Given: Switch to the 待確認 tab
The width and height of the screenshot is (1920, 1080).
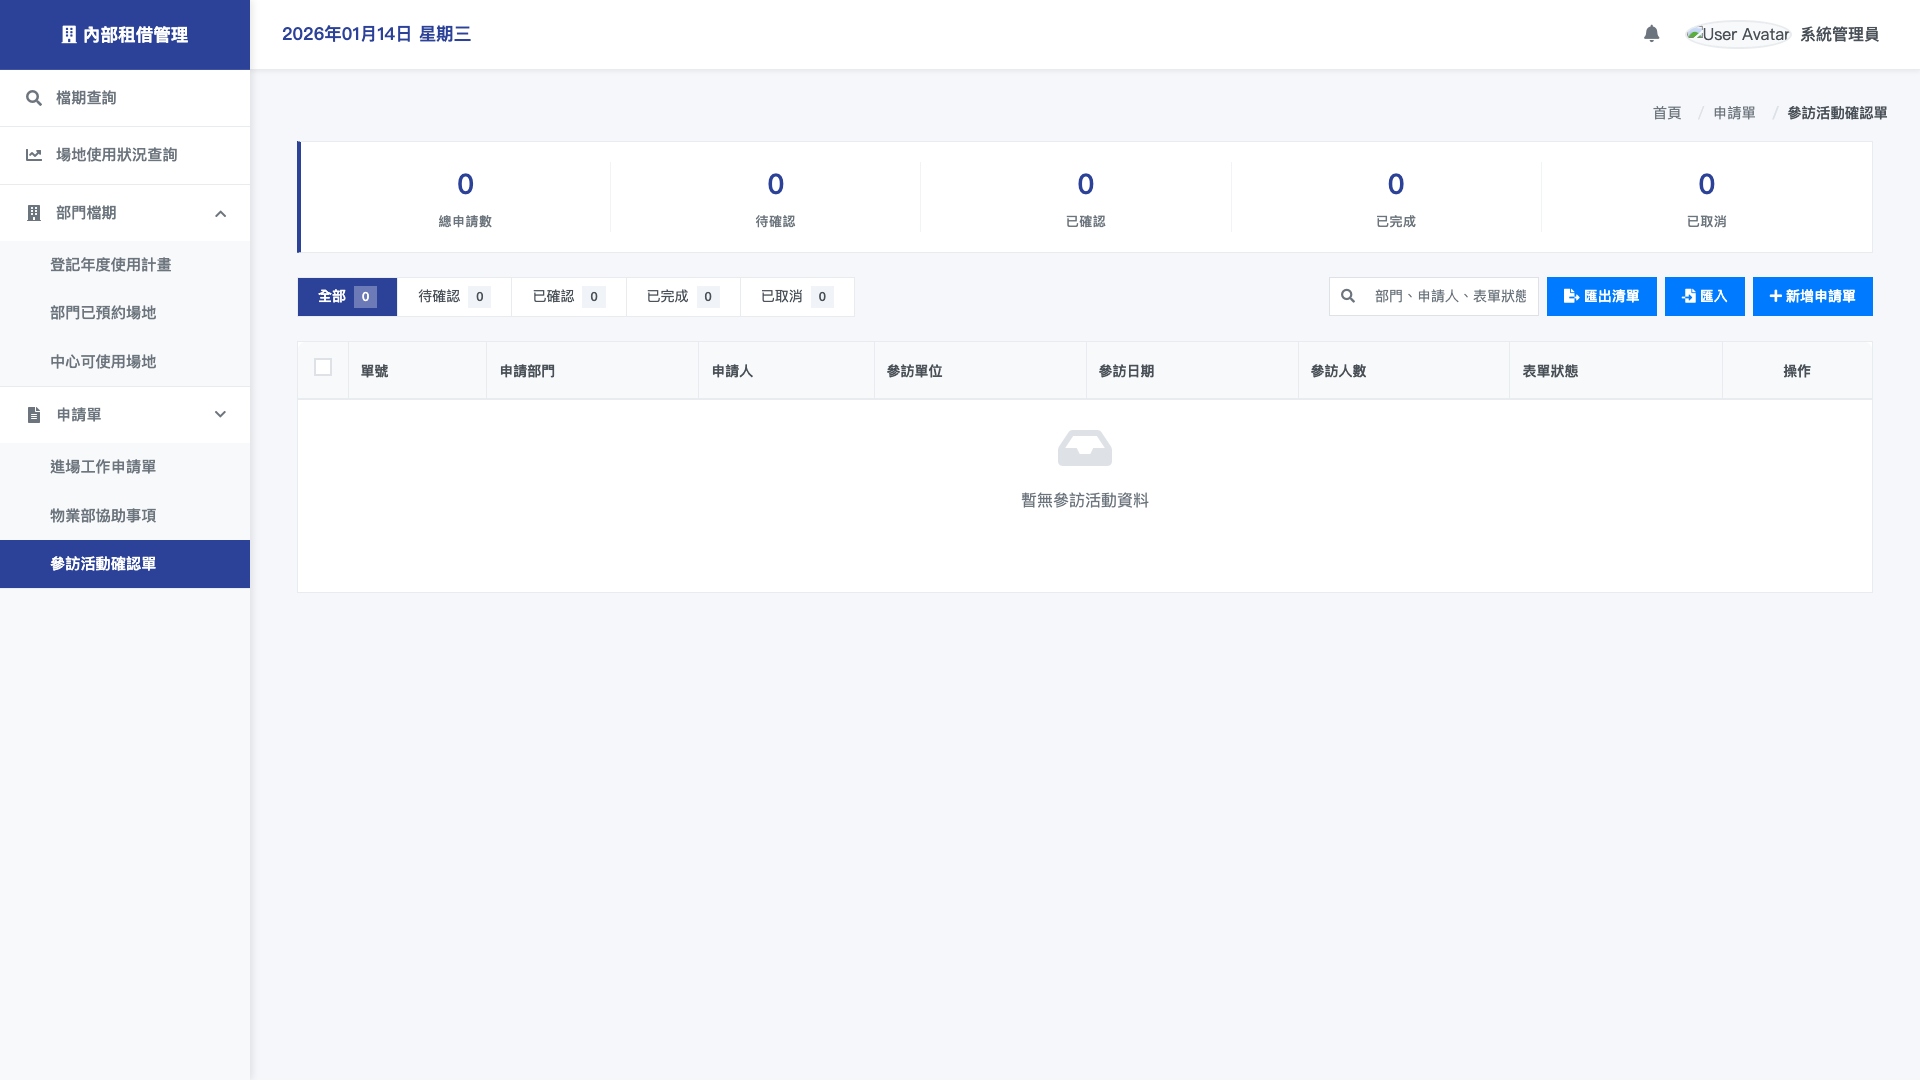Looking at the screenshot, I should (x=453, y=297).
